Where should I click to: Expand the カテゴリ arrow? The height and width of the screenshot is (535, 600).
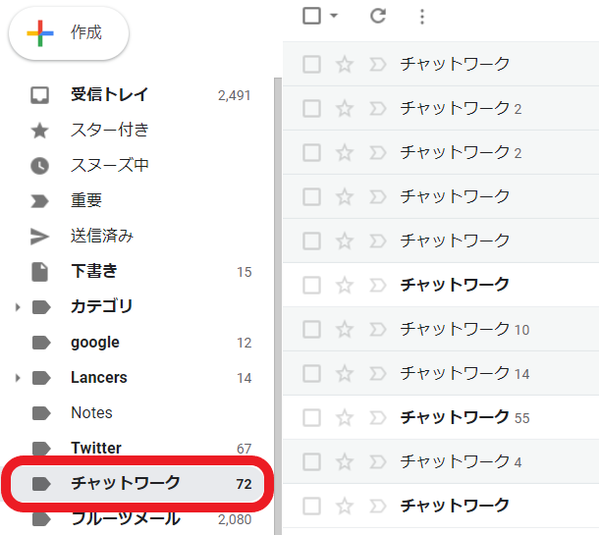pyautogui.click(x=17, y=307)
